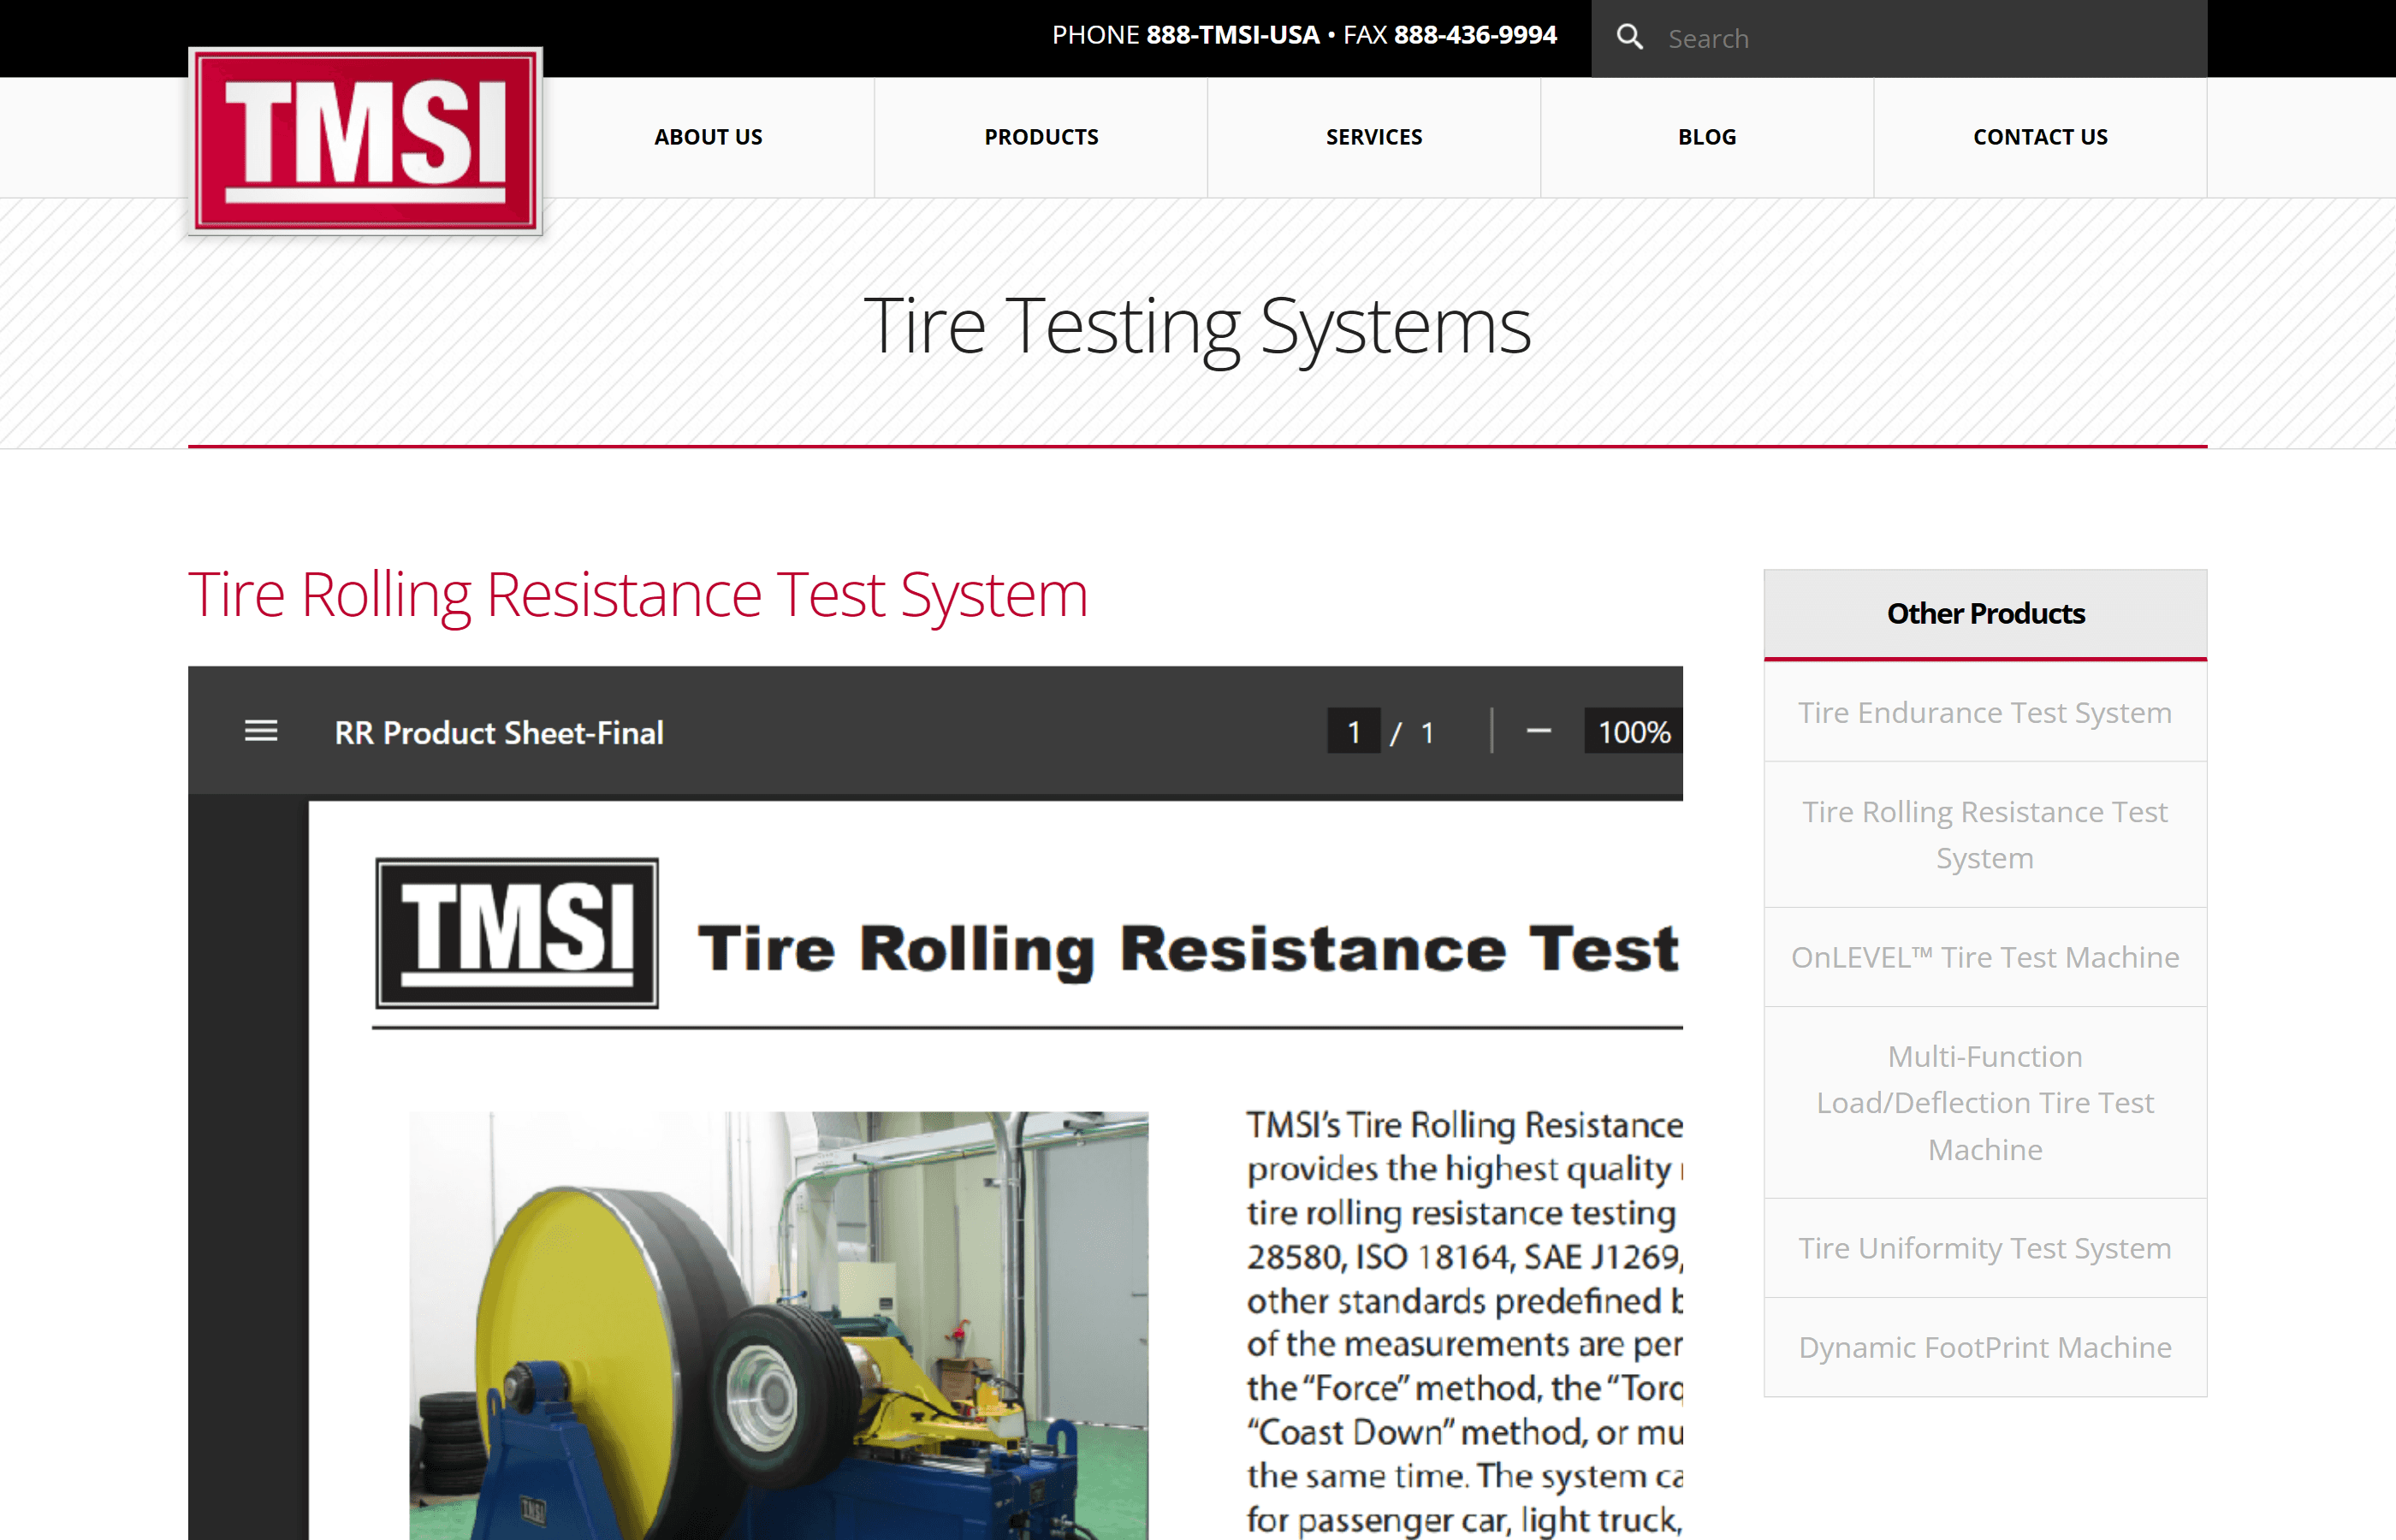Click the red TMSI logo
2396x1540 pixels.
[365, 141]
